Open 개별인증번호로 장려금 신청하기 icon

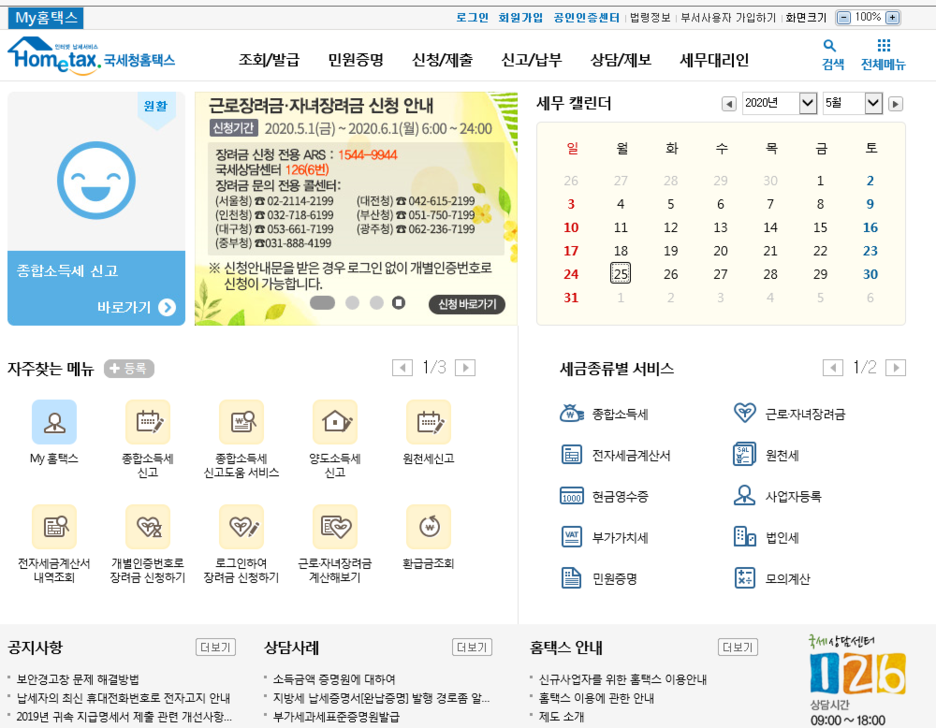pyautogui.click(x=148, y=527)
